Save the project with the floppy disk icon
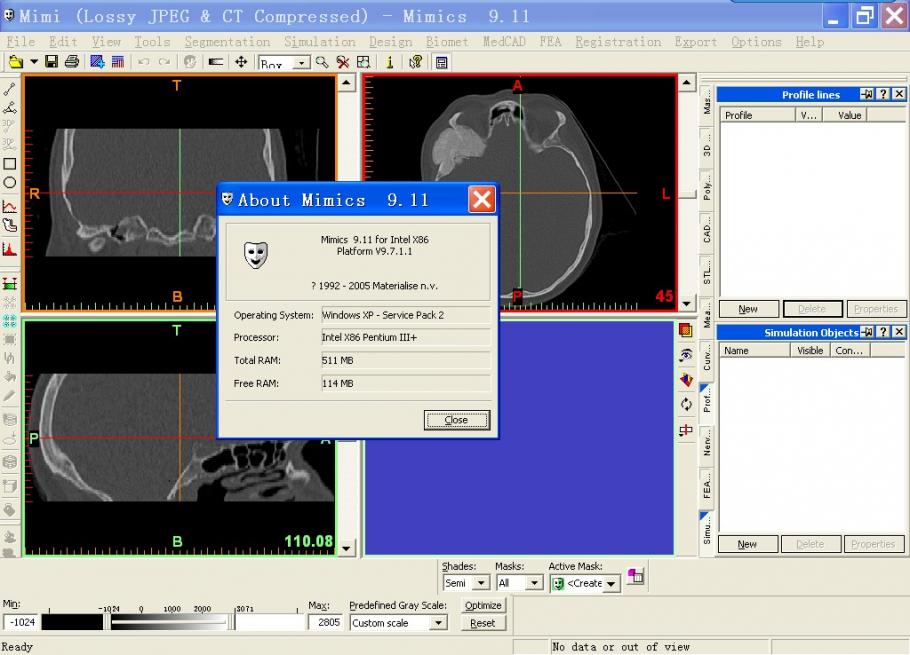910x655 pixels. [52, 62]
